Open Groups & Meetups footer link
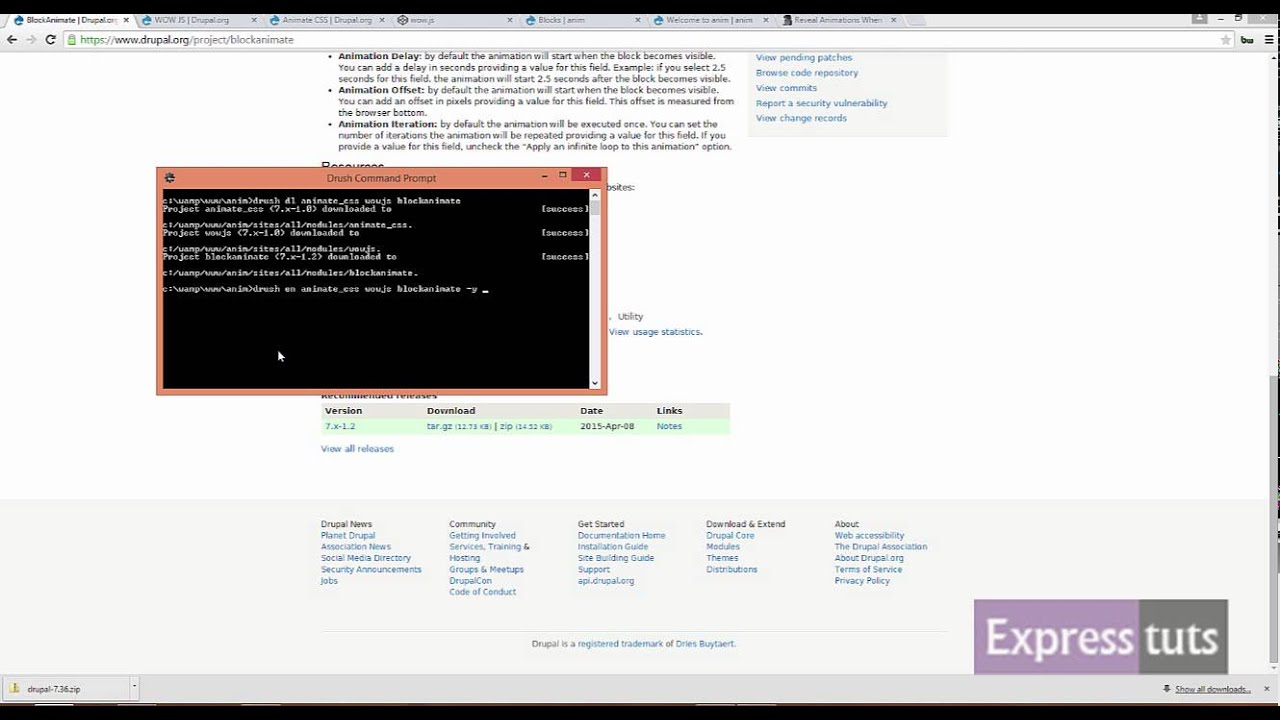 486,570
